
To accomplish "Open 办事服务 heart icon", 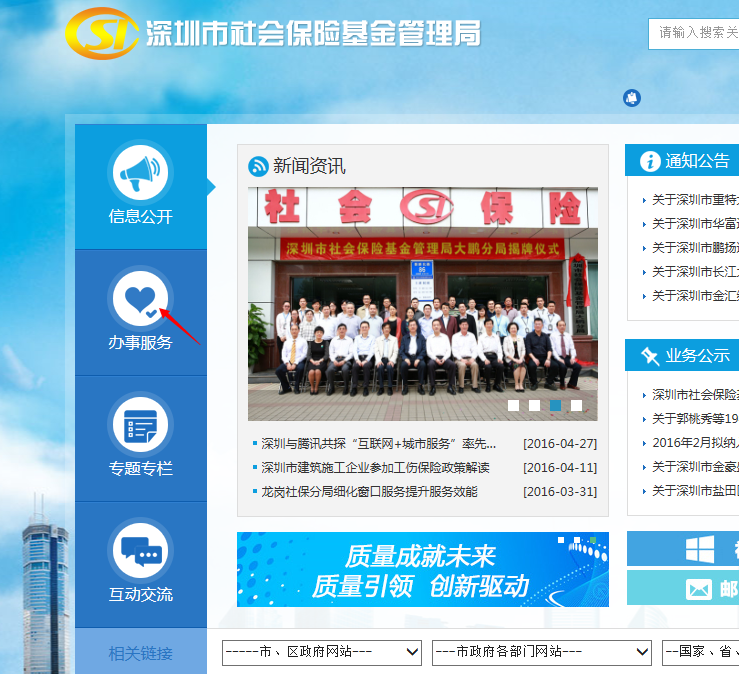I will [140, 298].
